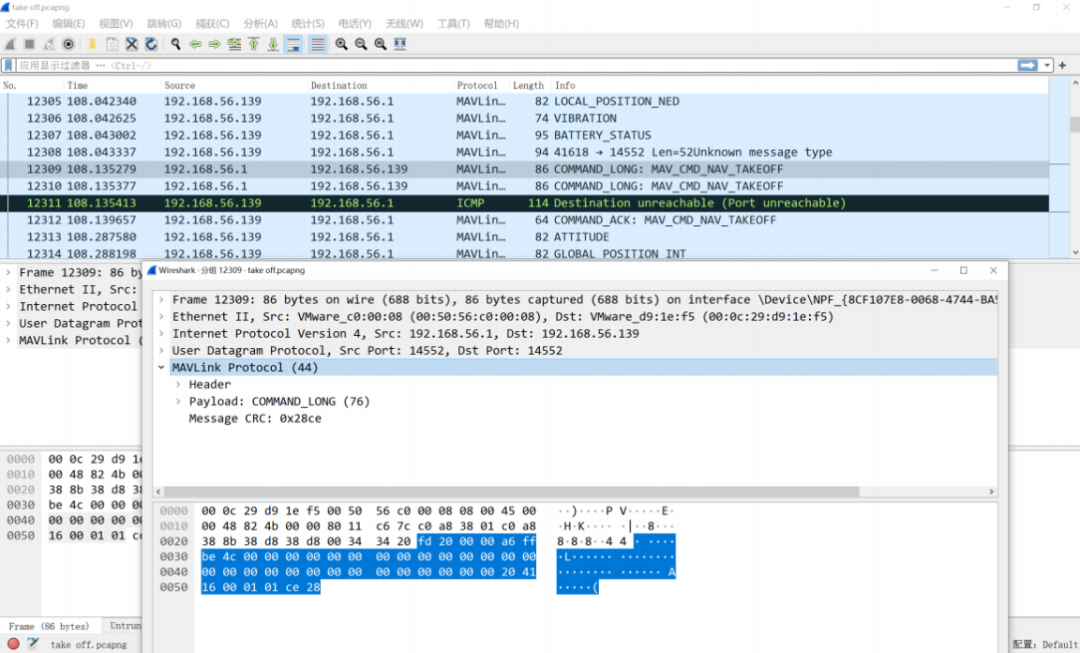This screenshot has width=1080, height=653.
Task: Open the 工具(T) menu
Action: tap(453, 23)
